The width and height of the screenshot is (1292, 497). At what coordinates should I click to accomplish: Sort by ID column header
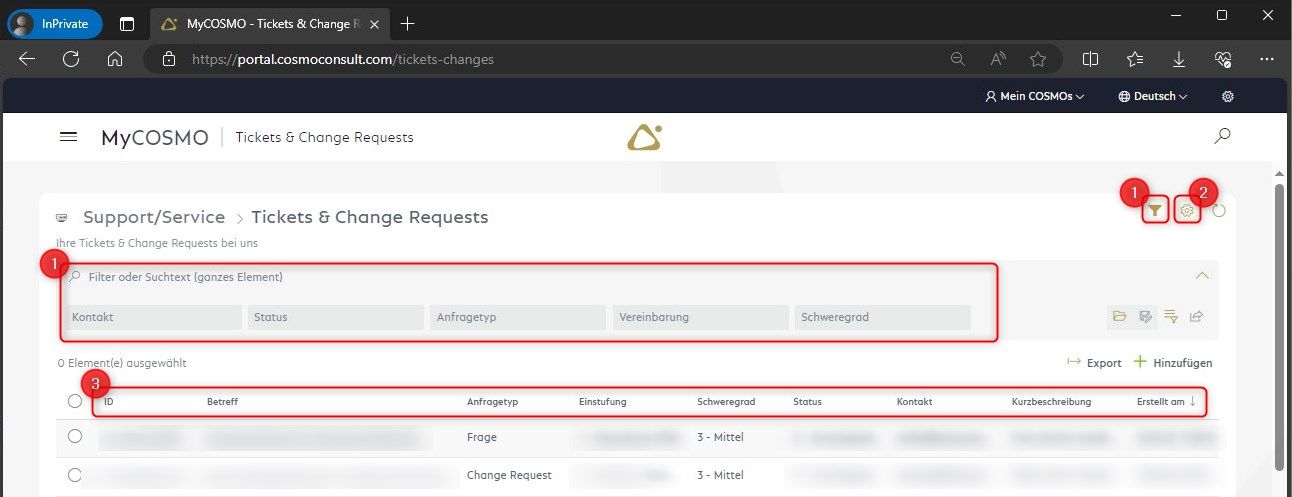(x=109, y=402)
